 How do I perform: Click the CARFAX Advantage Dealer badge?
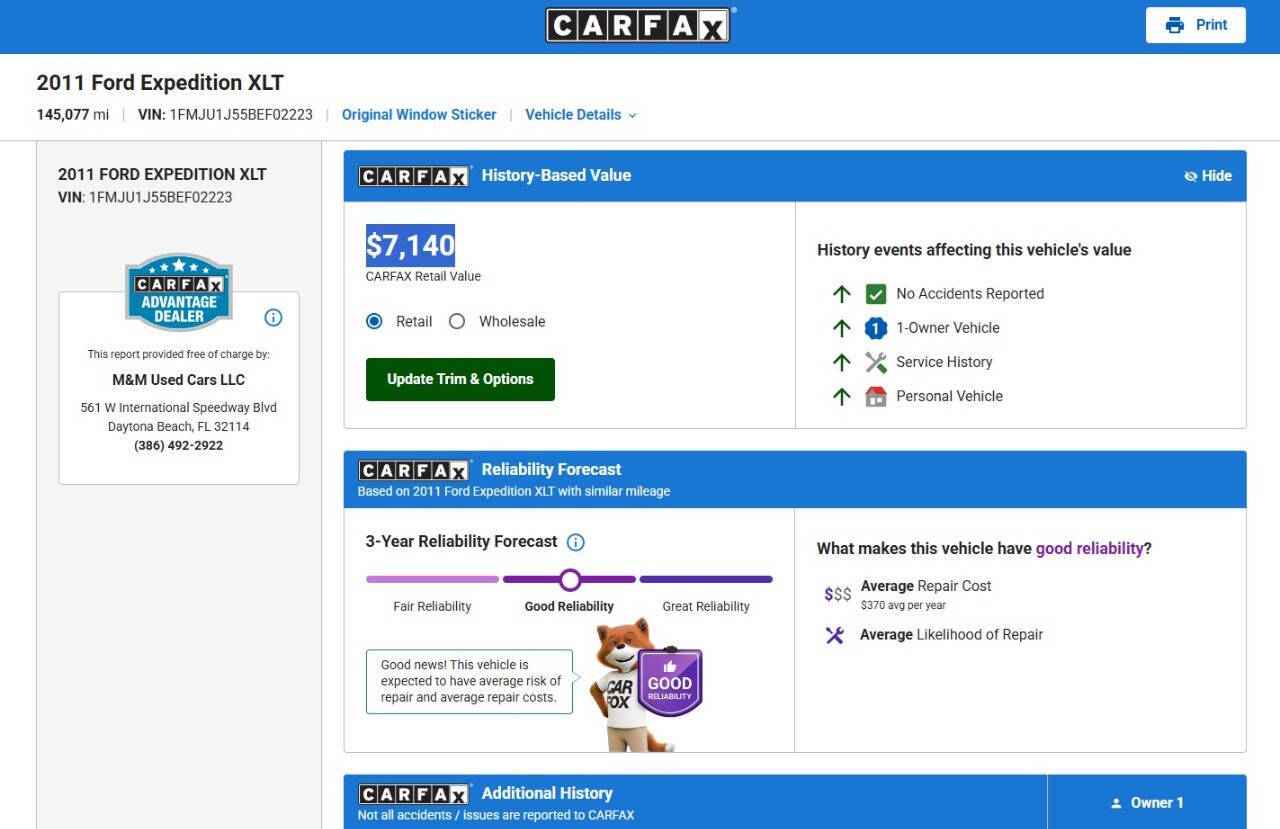[x=179, y=292]
